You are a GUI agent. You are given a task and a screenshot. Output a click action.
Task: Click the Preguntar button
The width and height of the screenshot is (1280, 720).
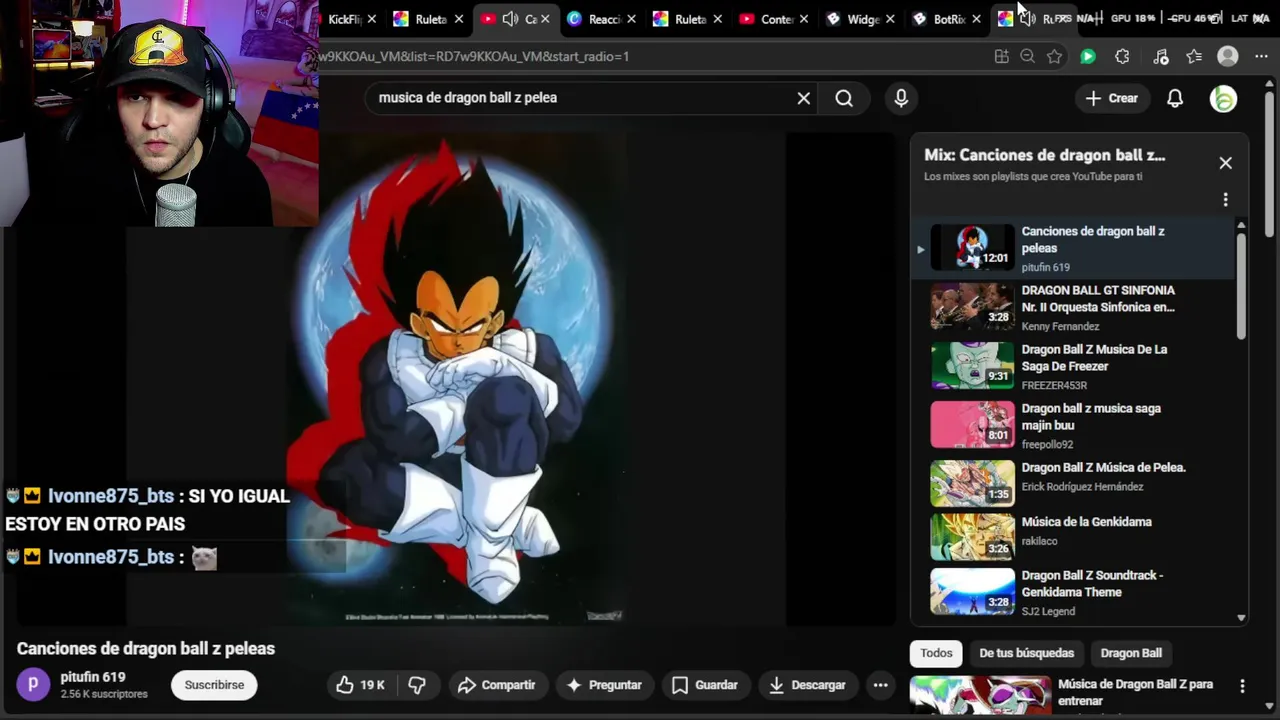tap(603, 685)
